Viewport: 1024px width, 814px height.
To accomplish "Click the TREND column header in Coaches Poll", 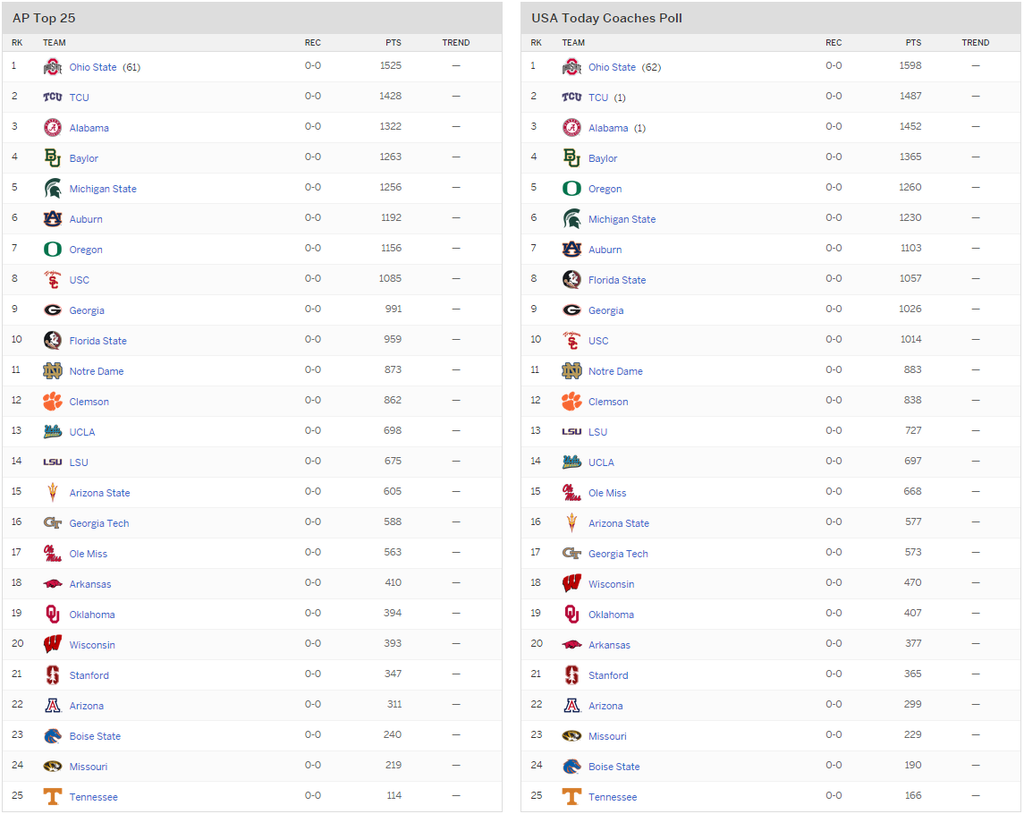I will tap(975, 42).
